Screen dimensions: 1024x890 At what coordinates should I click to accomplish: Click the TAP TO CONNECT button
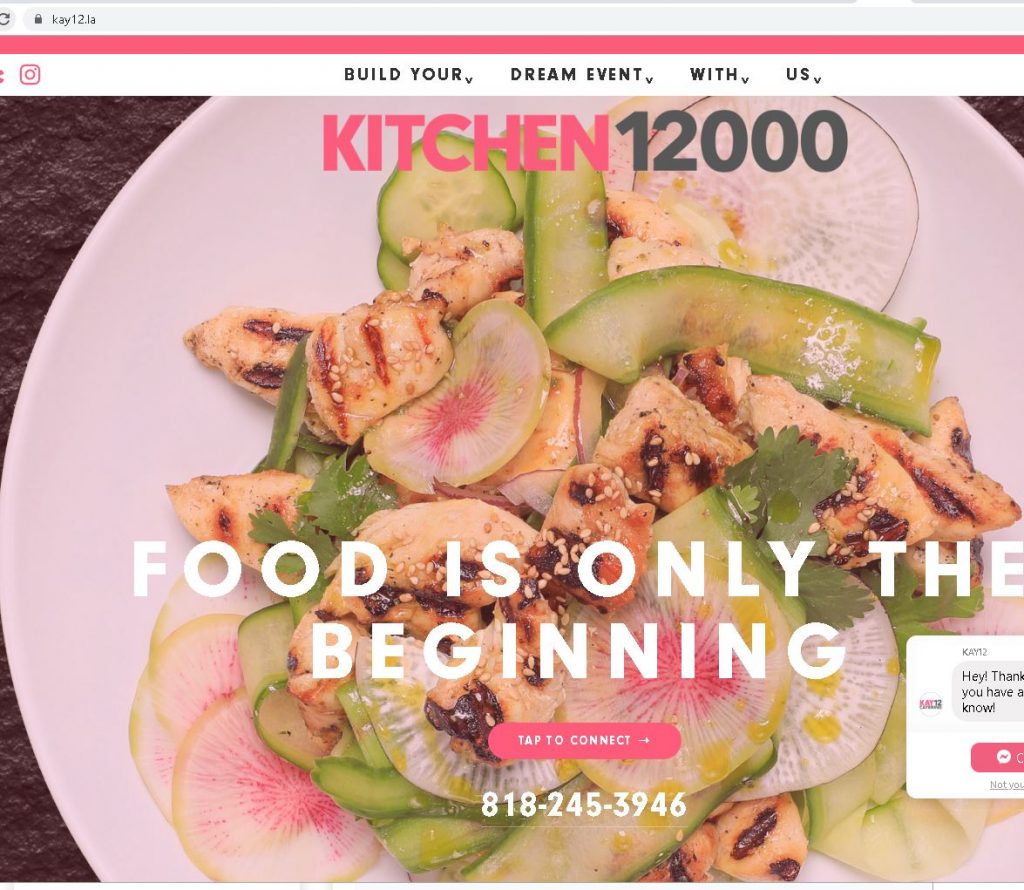[584, 740]
